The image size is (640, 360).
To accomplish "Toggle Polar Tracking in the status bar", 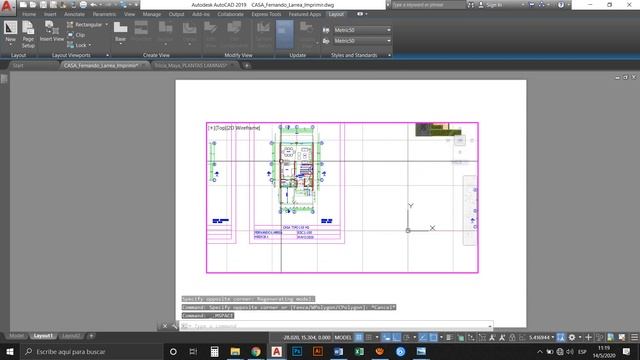I will 407,337.
